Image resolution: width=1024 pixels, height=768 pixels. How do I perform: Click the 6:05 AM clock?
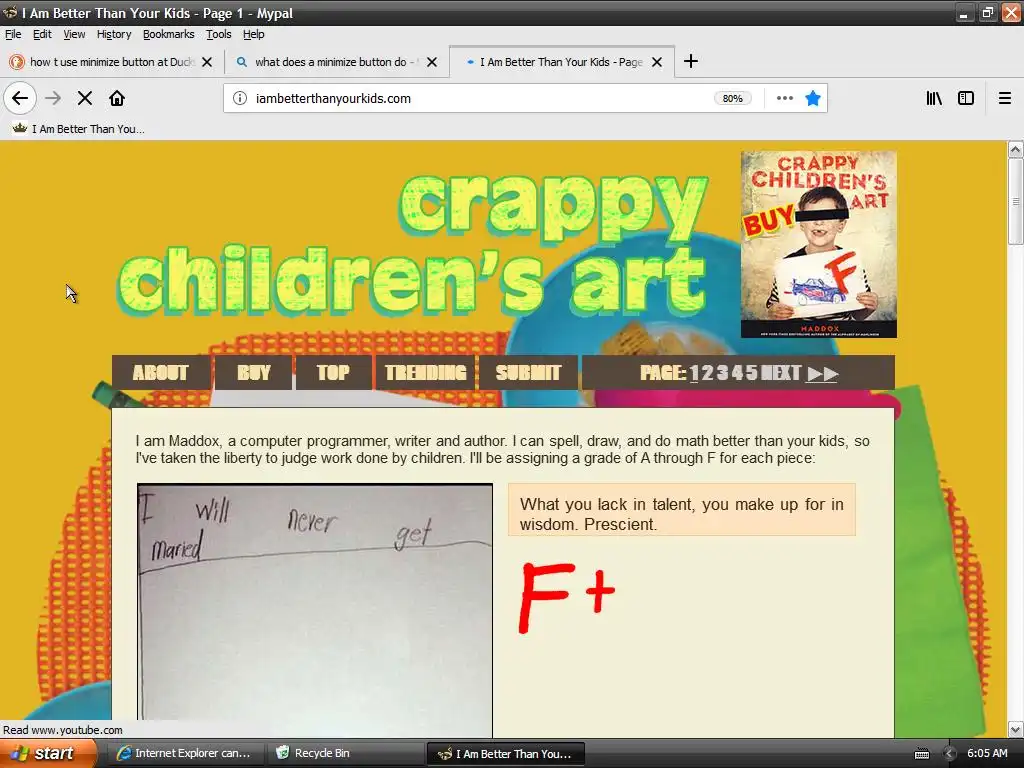(987, 753)
